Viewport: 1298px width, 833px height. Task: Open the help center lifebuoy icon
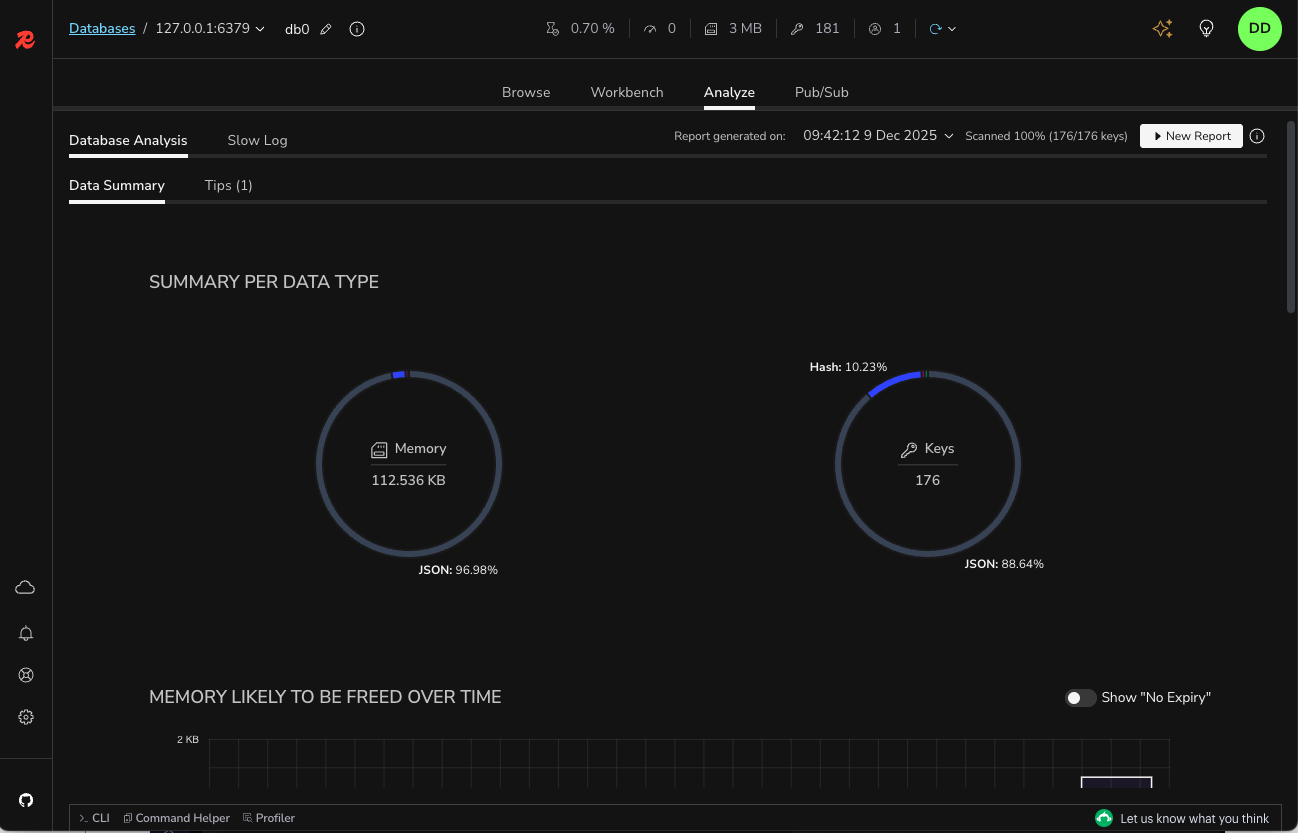26,675
